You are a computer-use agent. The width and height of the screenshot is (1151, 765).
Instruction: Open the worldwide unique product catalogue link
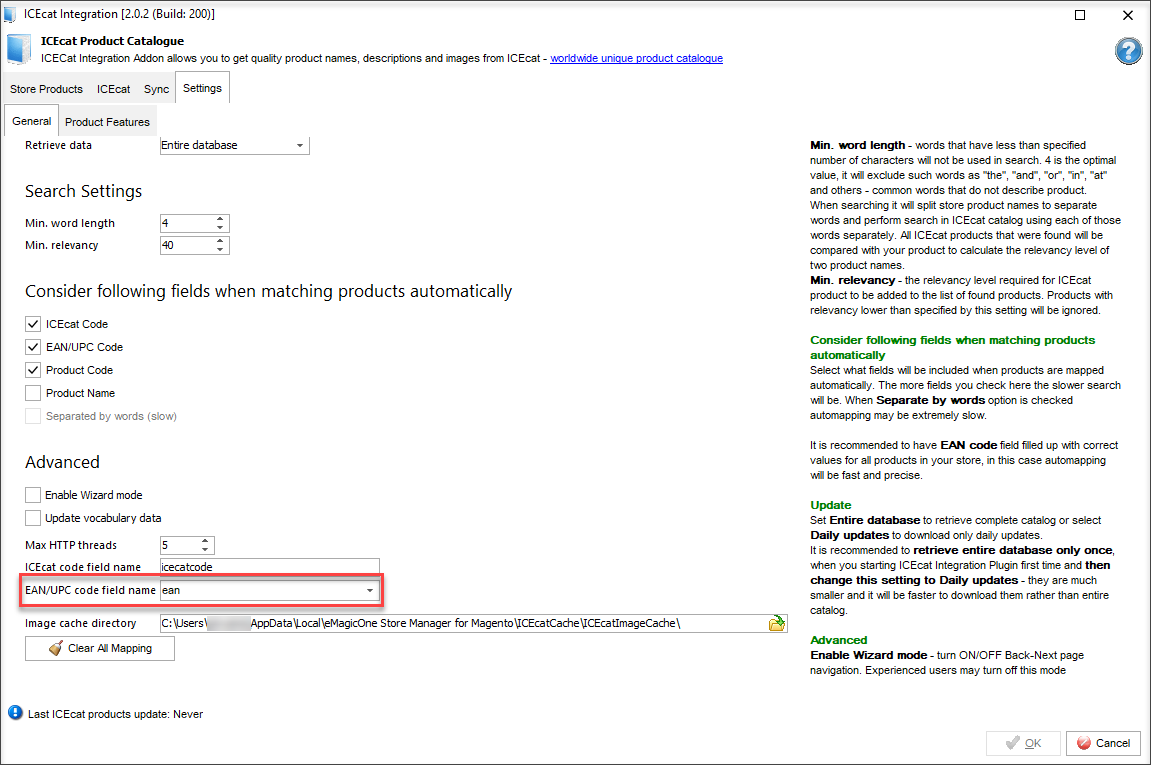[636, 58]
